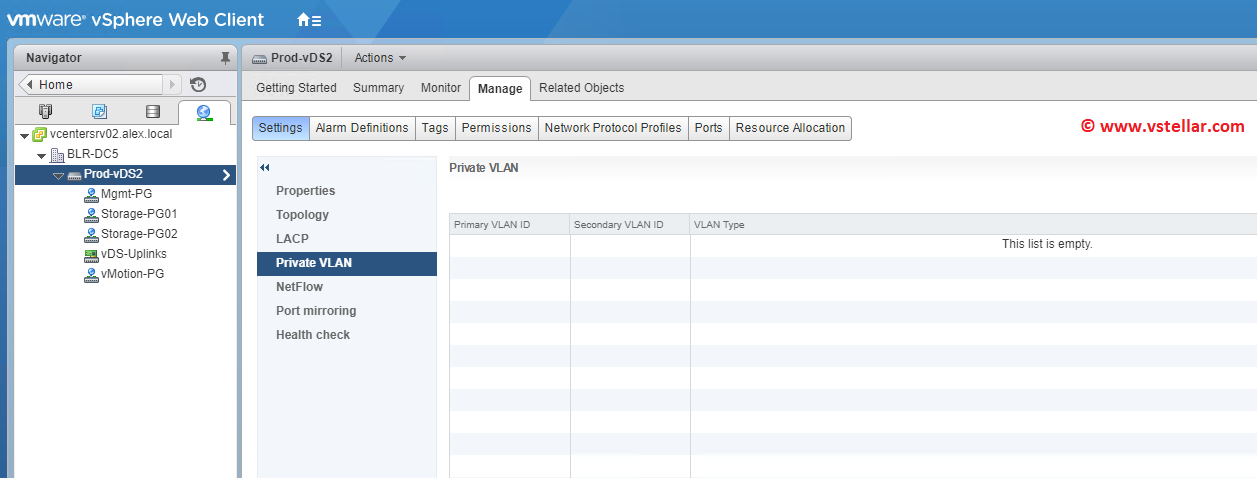Open the NetFlow settings page
This screenshot has height=478, width=1257.
tap(299, 287)
